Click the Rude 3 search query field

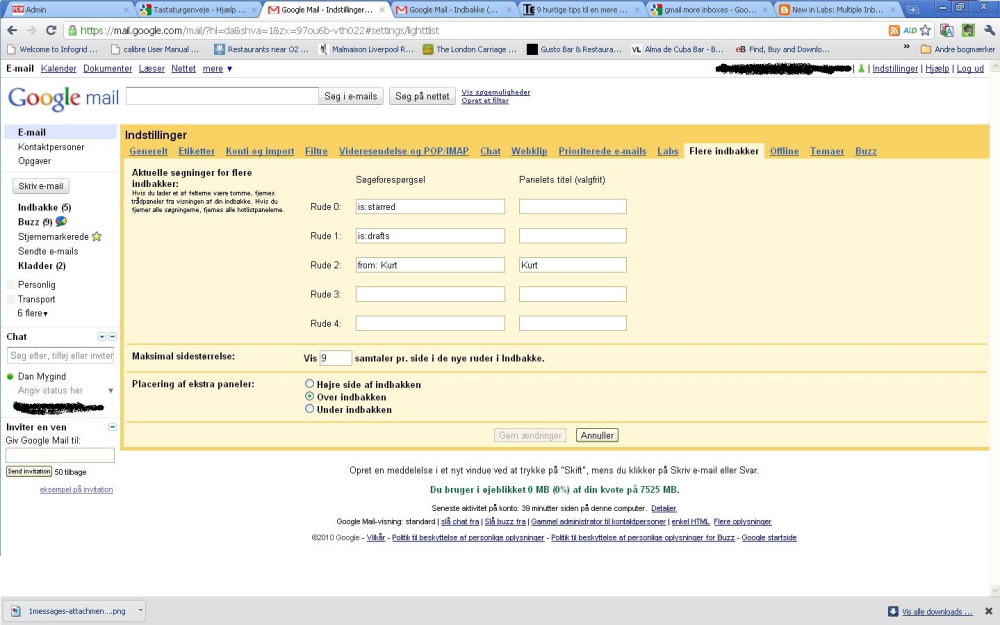point(430,294)
